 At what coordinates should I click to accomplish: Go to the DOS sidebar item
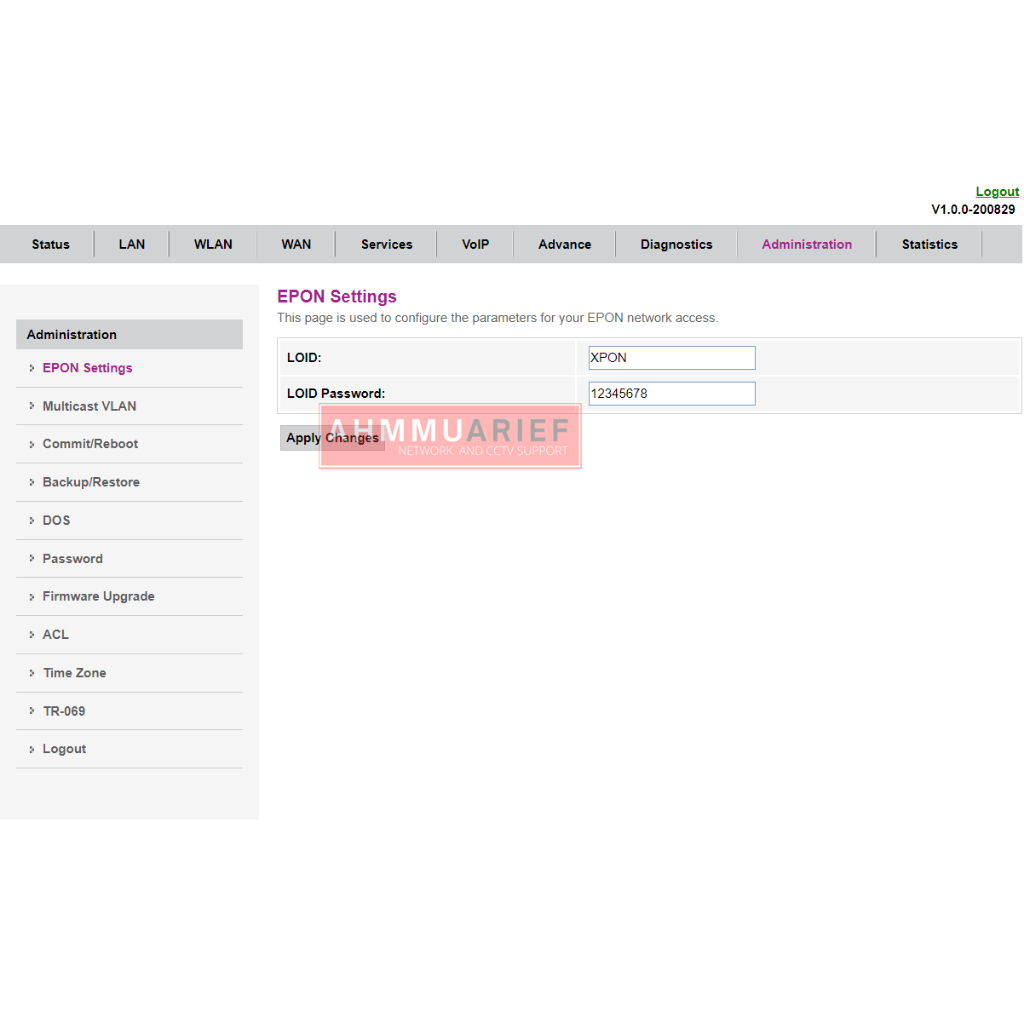(56, 520)
